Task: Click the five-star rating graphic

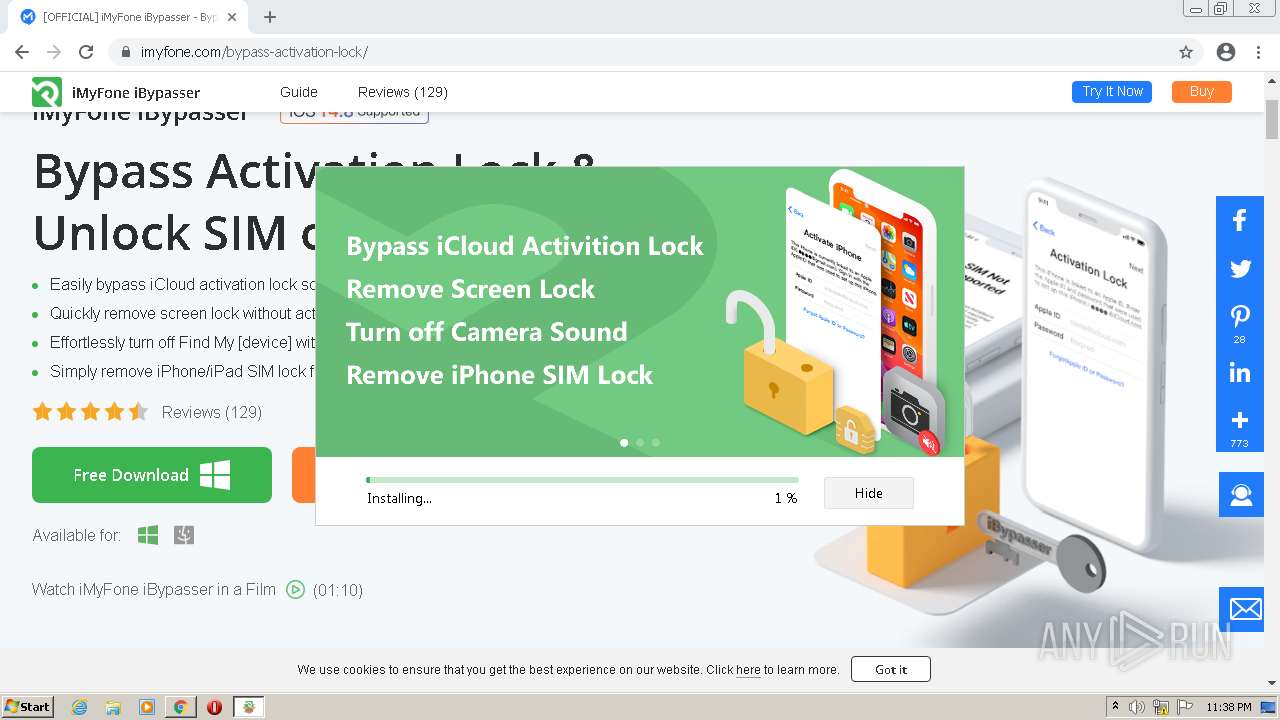Action: (x=90, y=412)
